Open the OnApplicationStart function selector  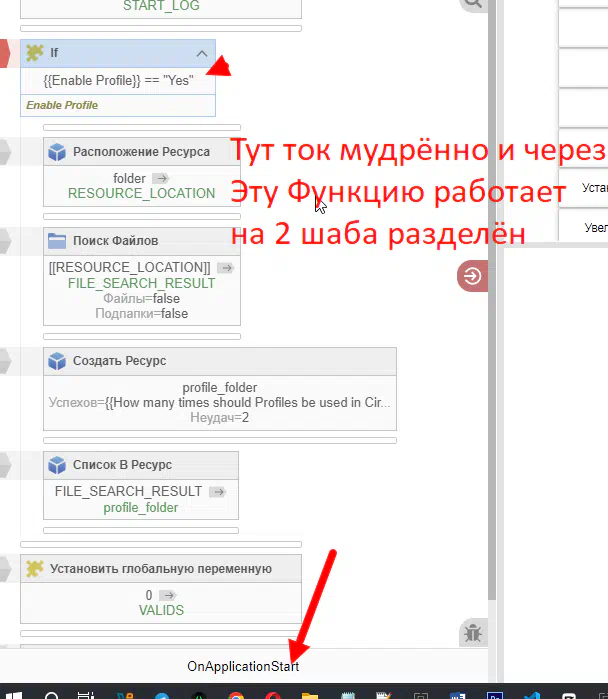pyautogui.click(x=243, y=666)
